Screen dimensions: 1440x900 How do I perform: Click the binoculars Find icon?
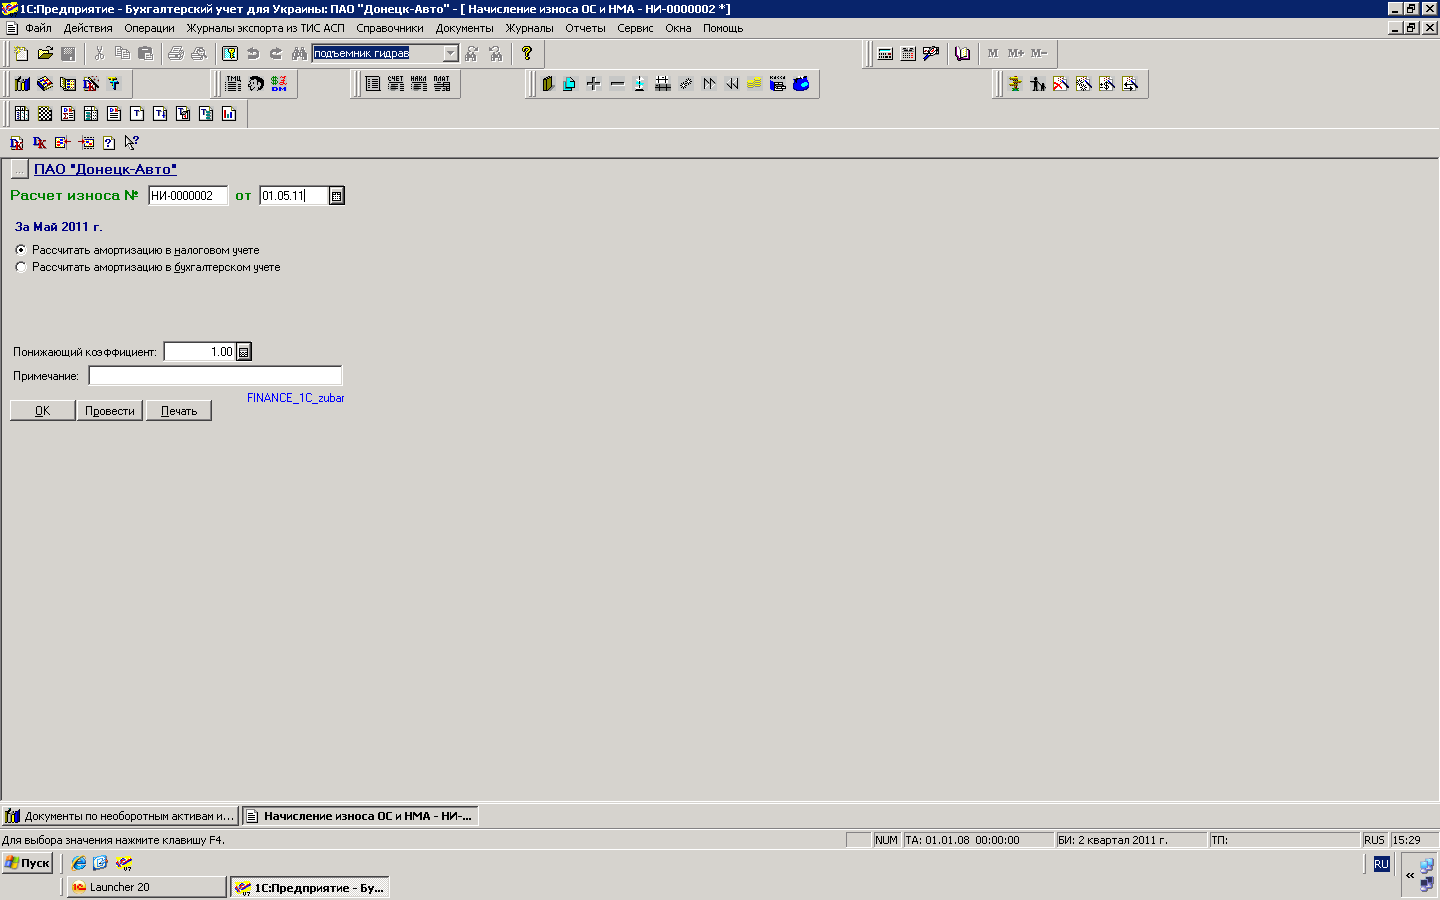point(299,53)
